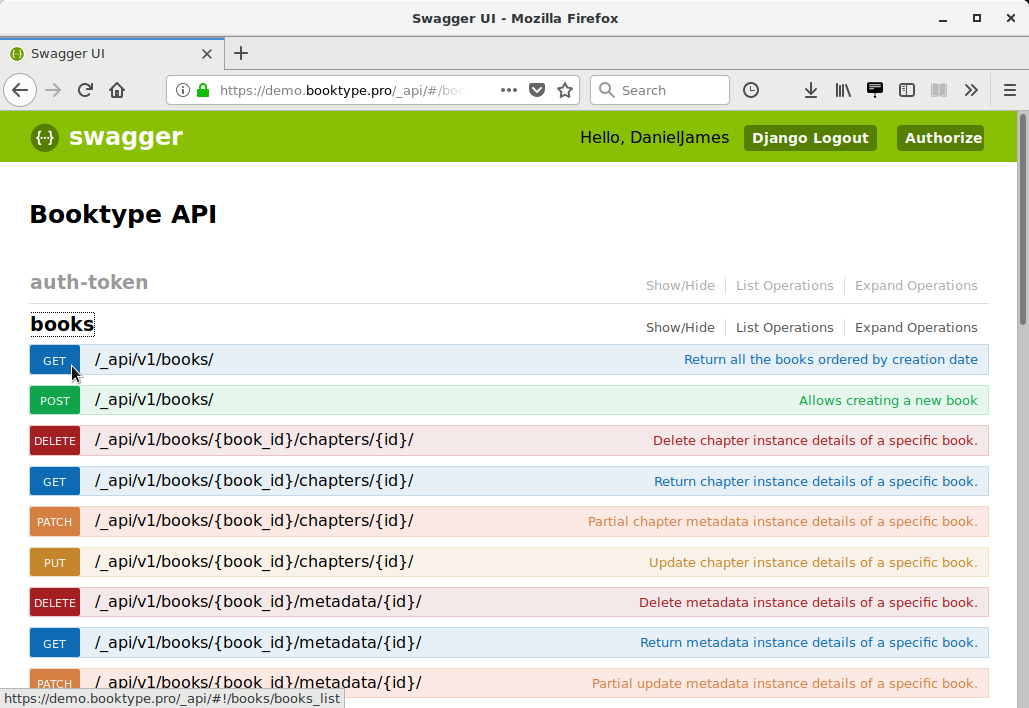This screenshot has width=1029, height=708.
Task: Click 'Return metadata instance details' description
Action: tap(808, 642)
